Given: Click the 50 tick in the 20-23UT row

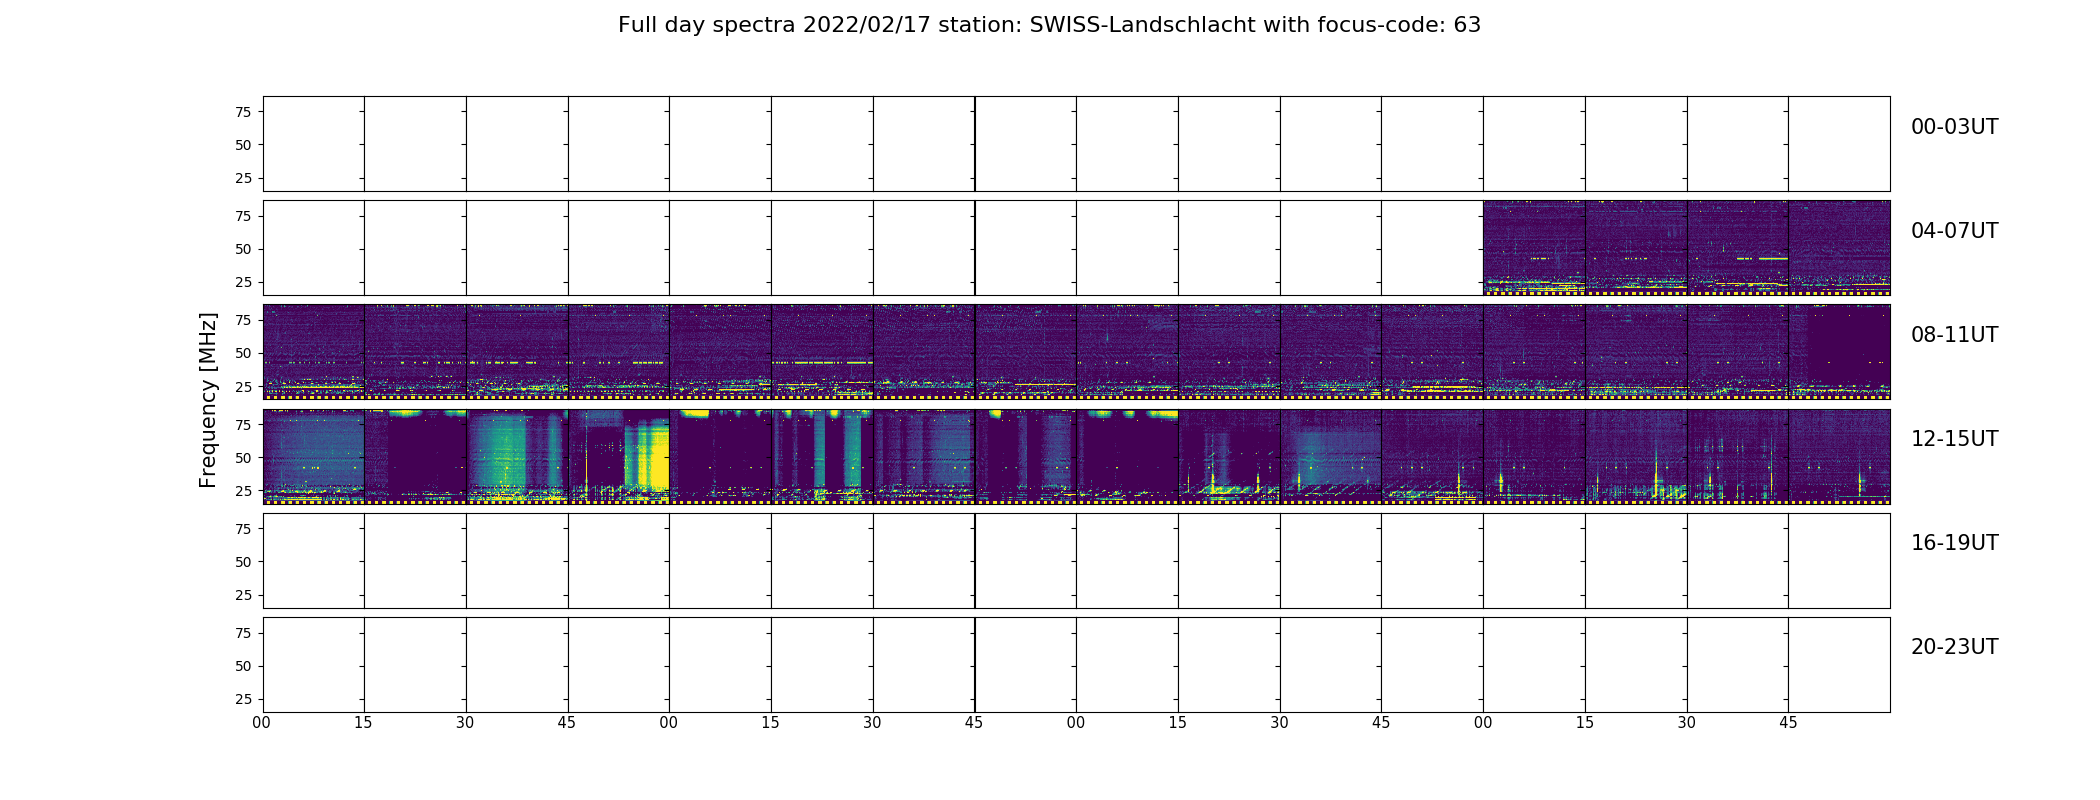Looking at the screenshot, I should pos(243,666).
